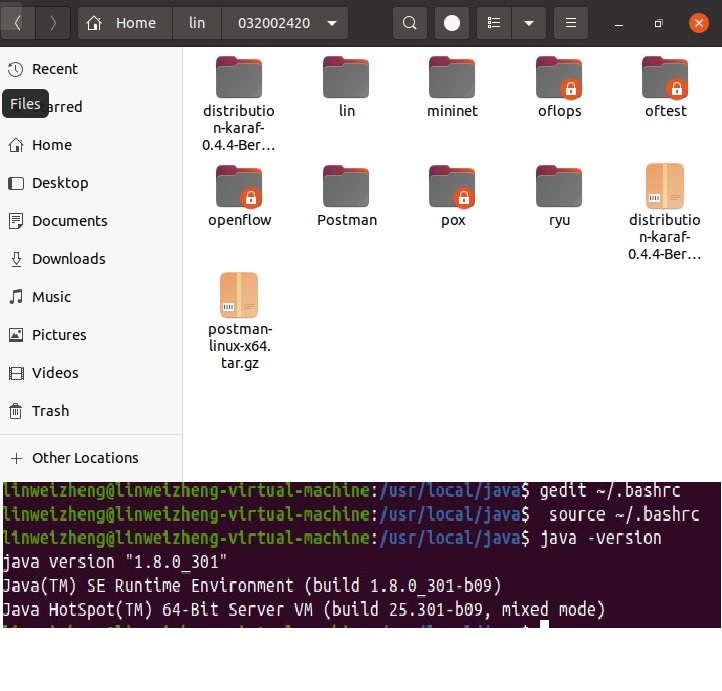
Task: Open the search tool in Files
Action: pos(409,23)
